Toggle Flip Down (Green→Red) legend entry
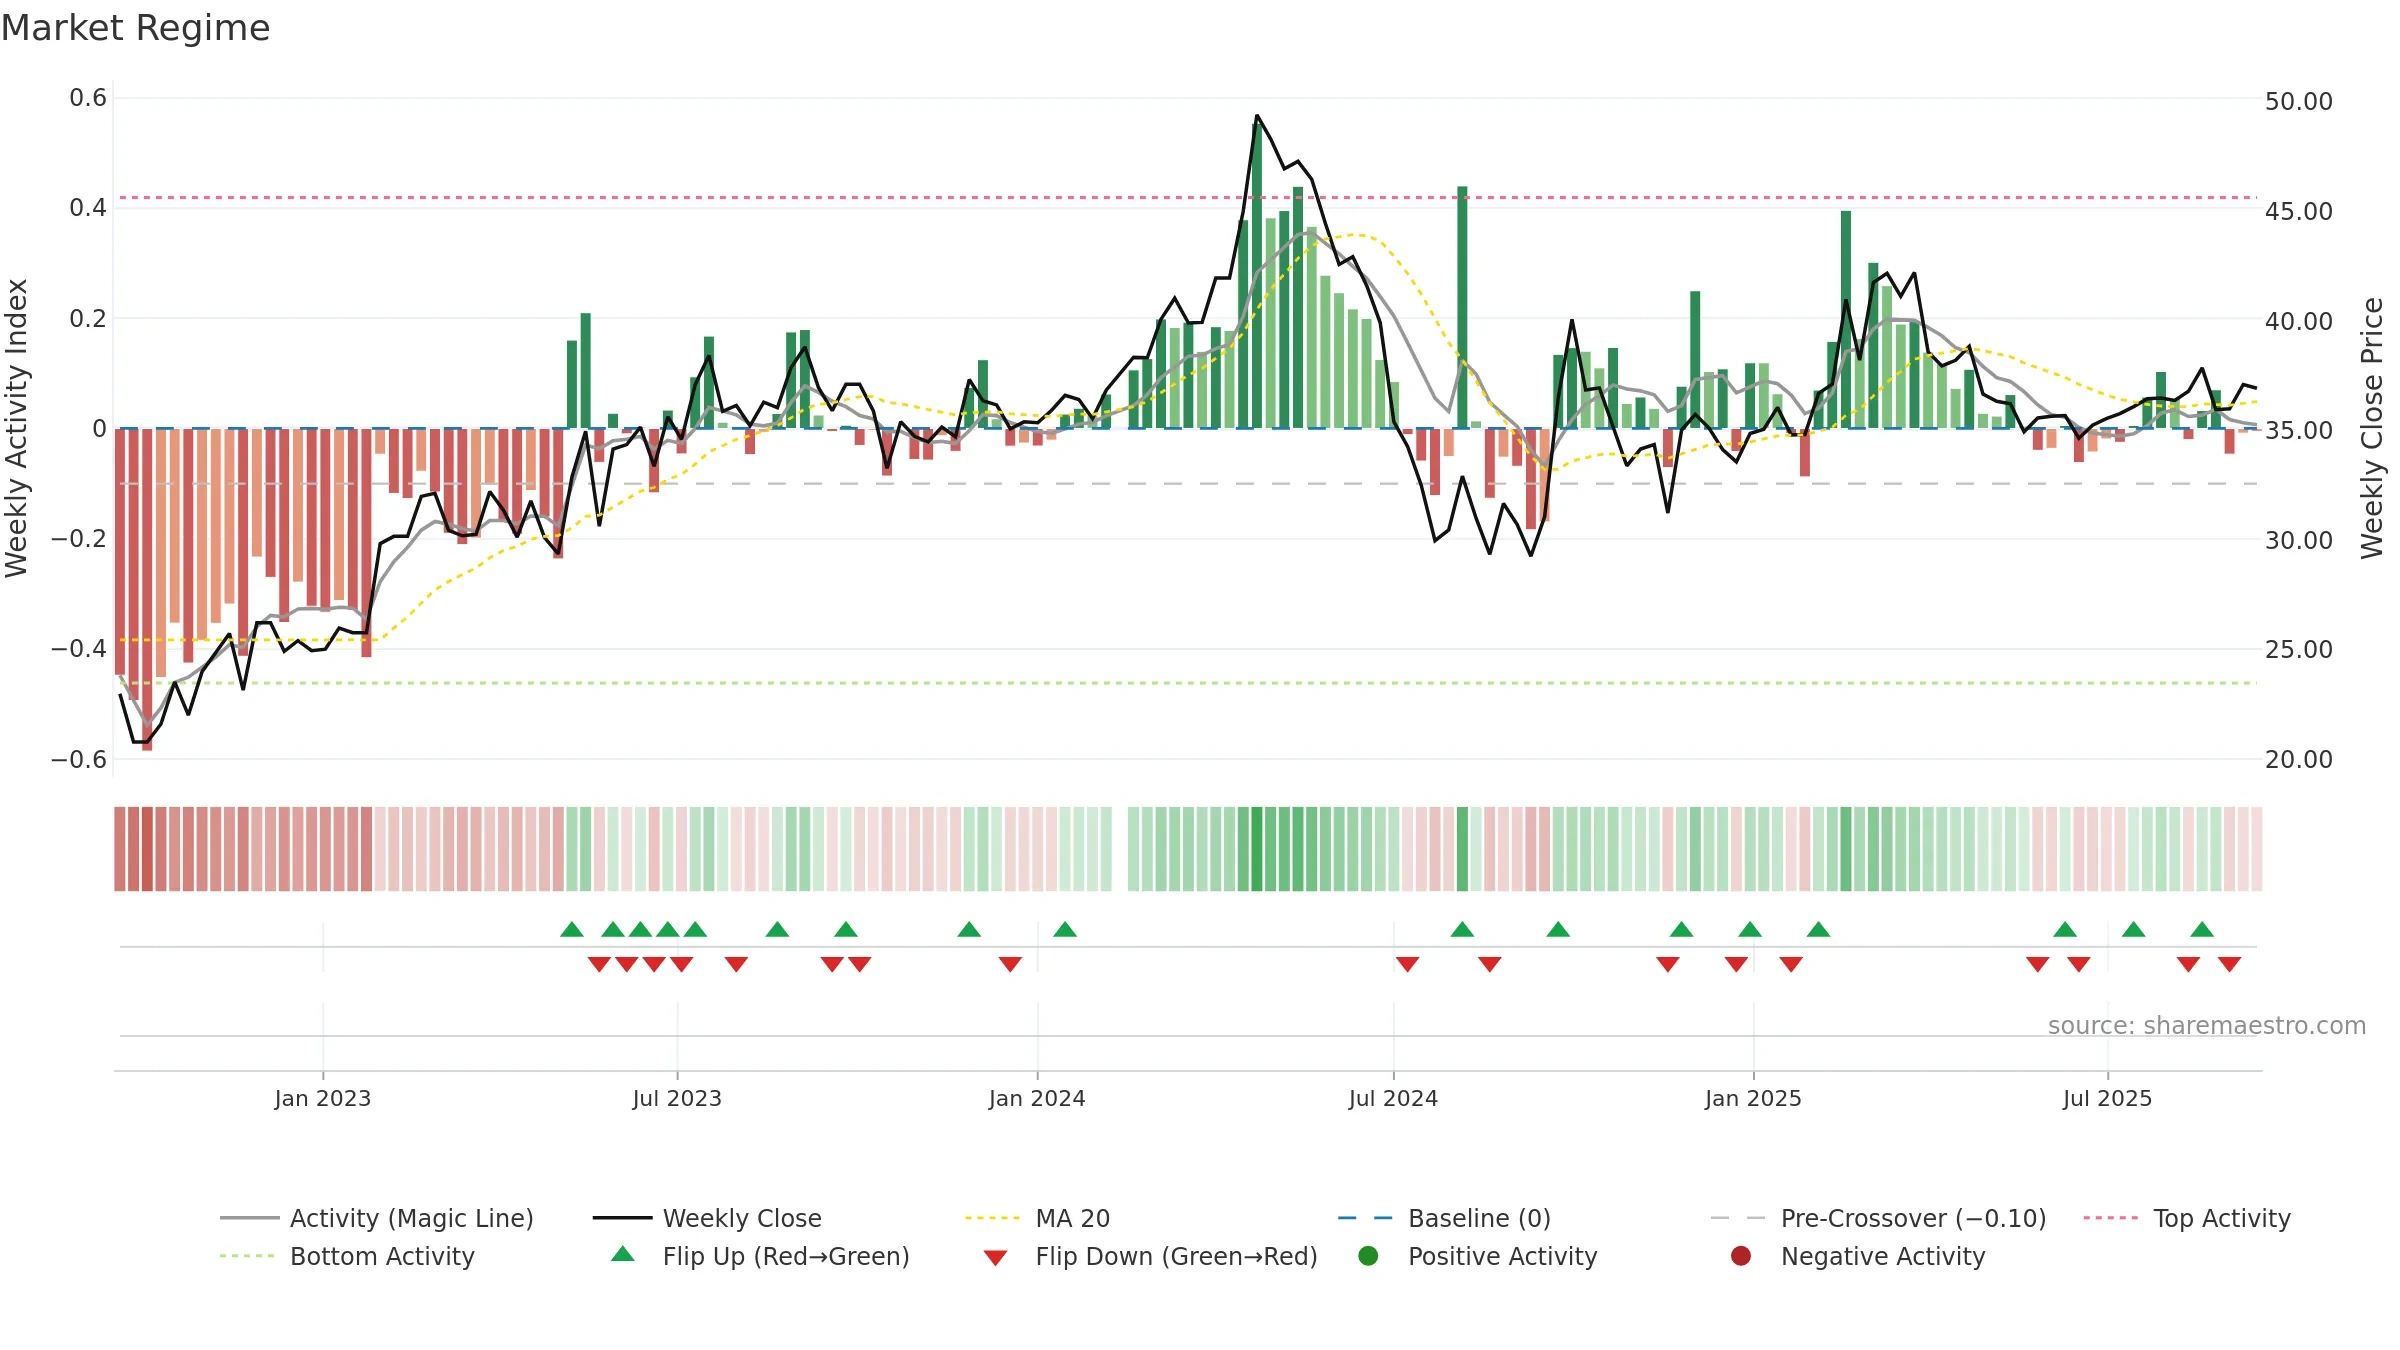The height and width of the screenshot is (1350, 2400). [1150, 1256]
